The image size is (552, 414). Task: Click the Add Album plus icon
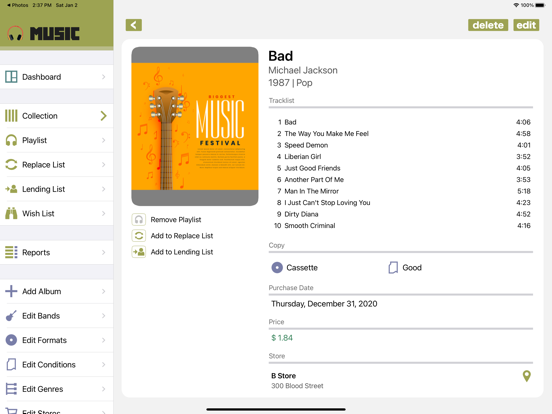(11, 291)
